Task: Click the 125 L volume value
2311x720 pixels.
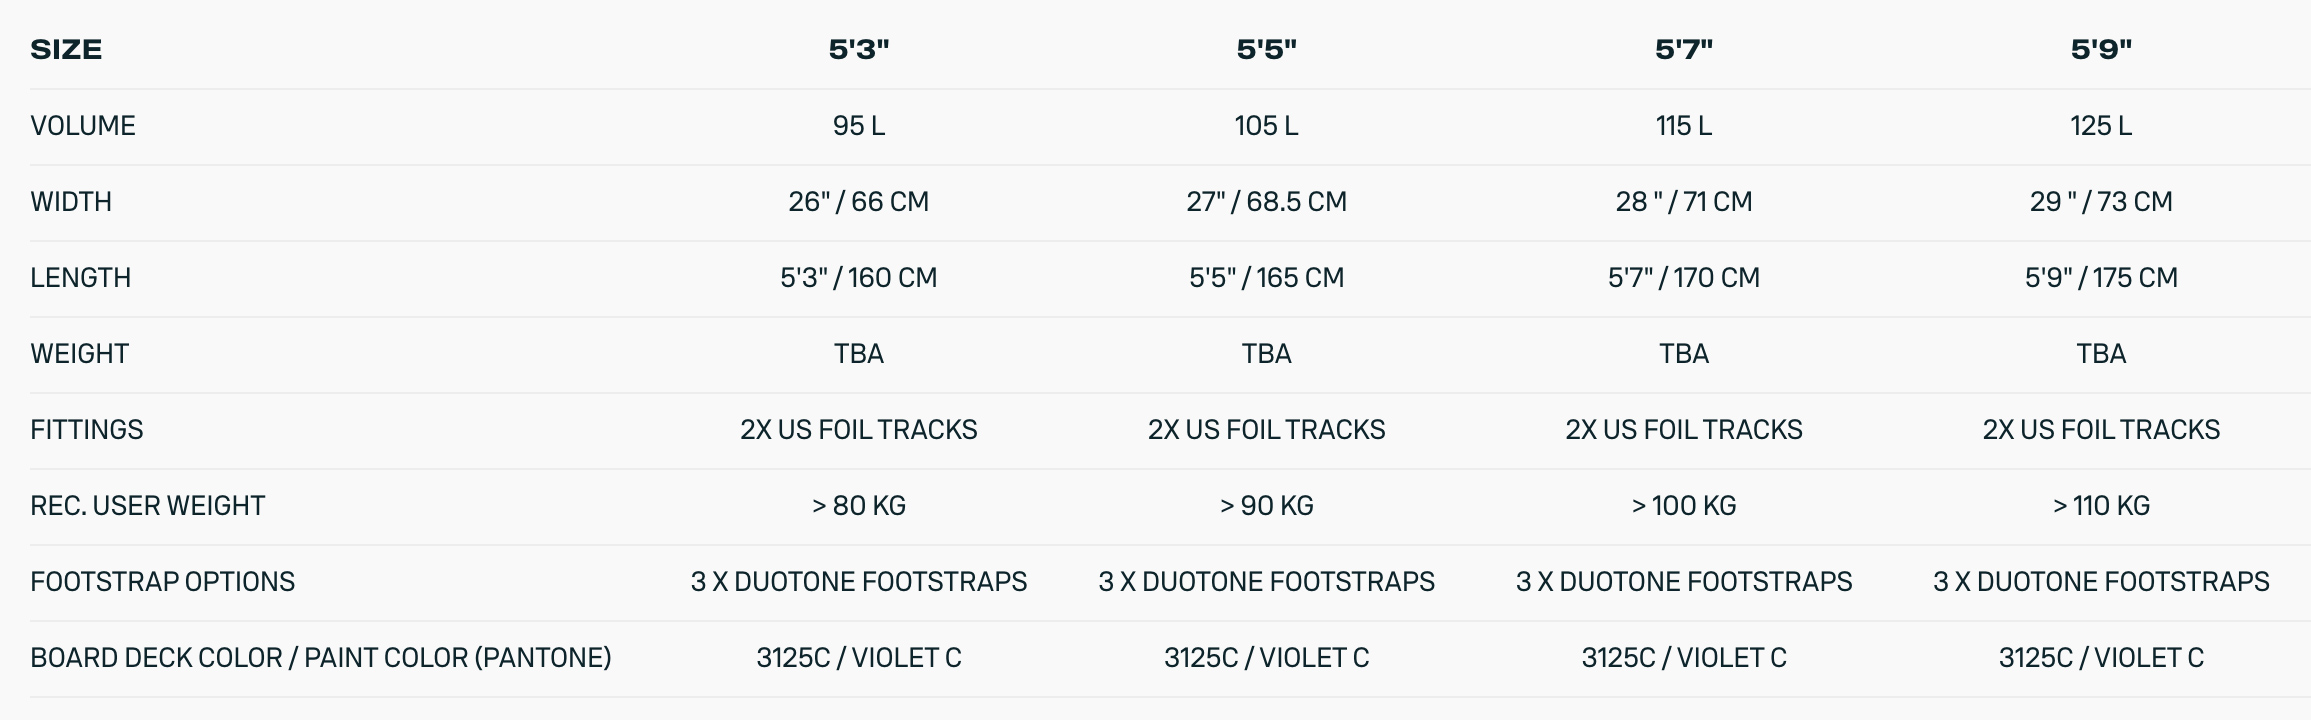Action: [x=2101, y=126]
